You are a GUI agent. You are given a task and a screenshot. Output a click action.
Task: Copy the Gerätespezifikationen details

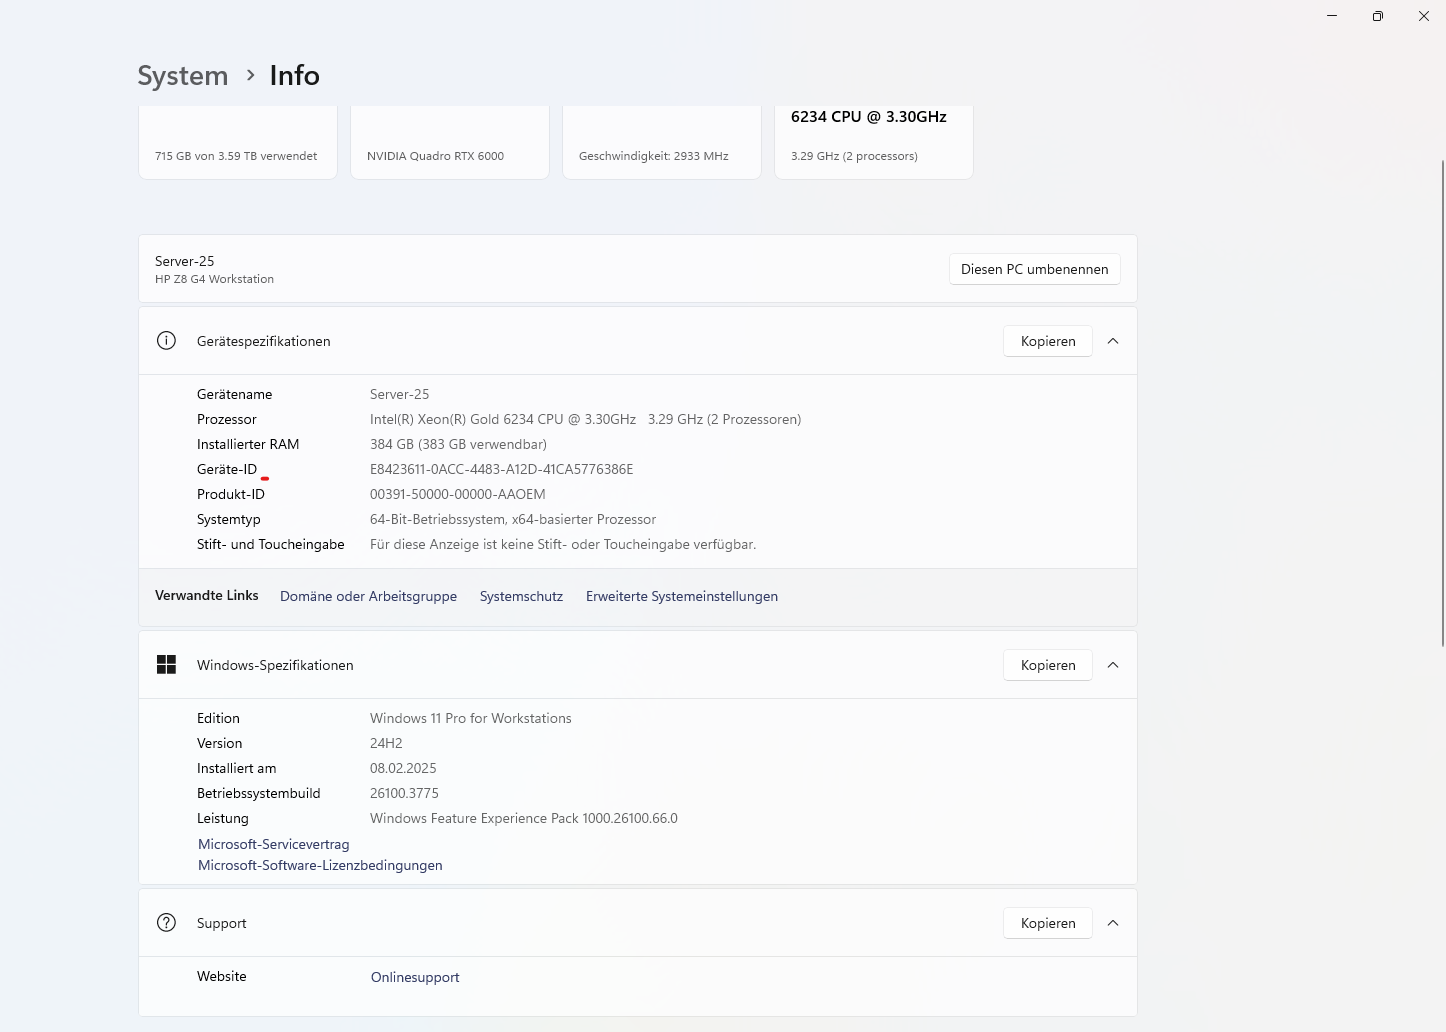(1048, 341)
